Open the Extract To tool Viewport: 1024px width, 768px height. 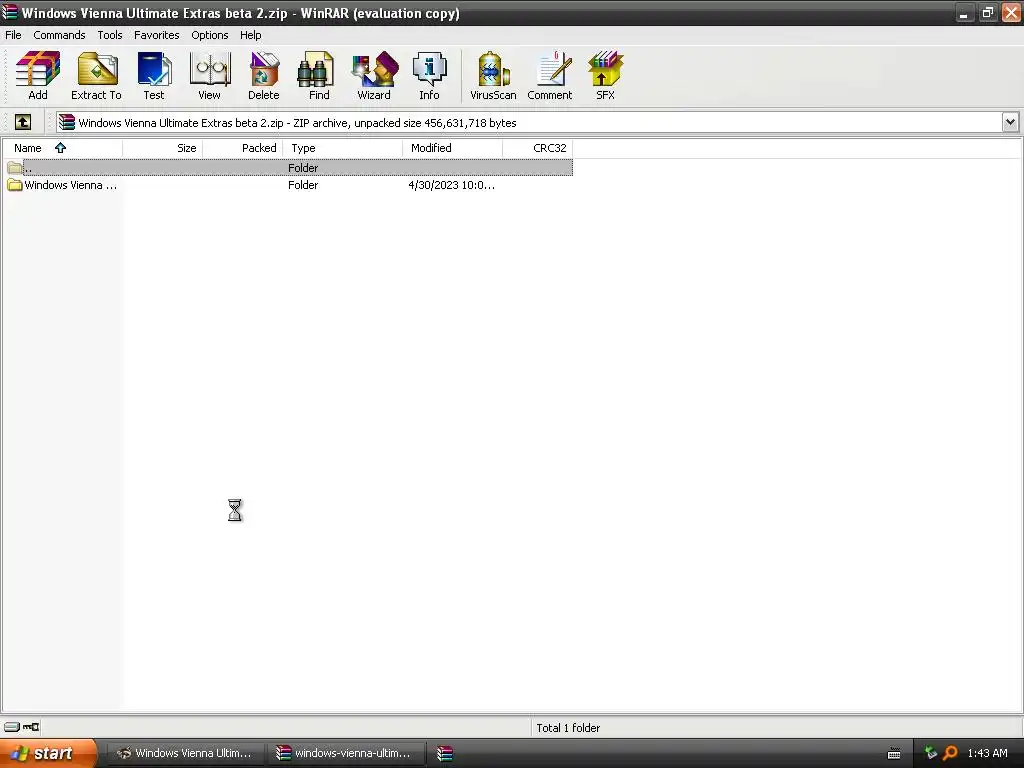tap(96, 76)
